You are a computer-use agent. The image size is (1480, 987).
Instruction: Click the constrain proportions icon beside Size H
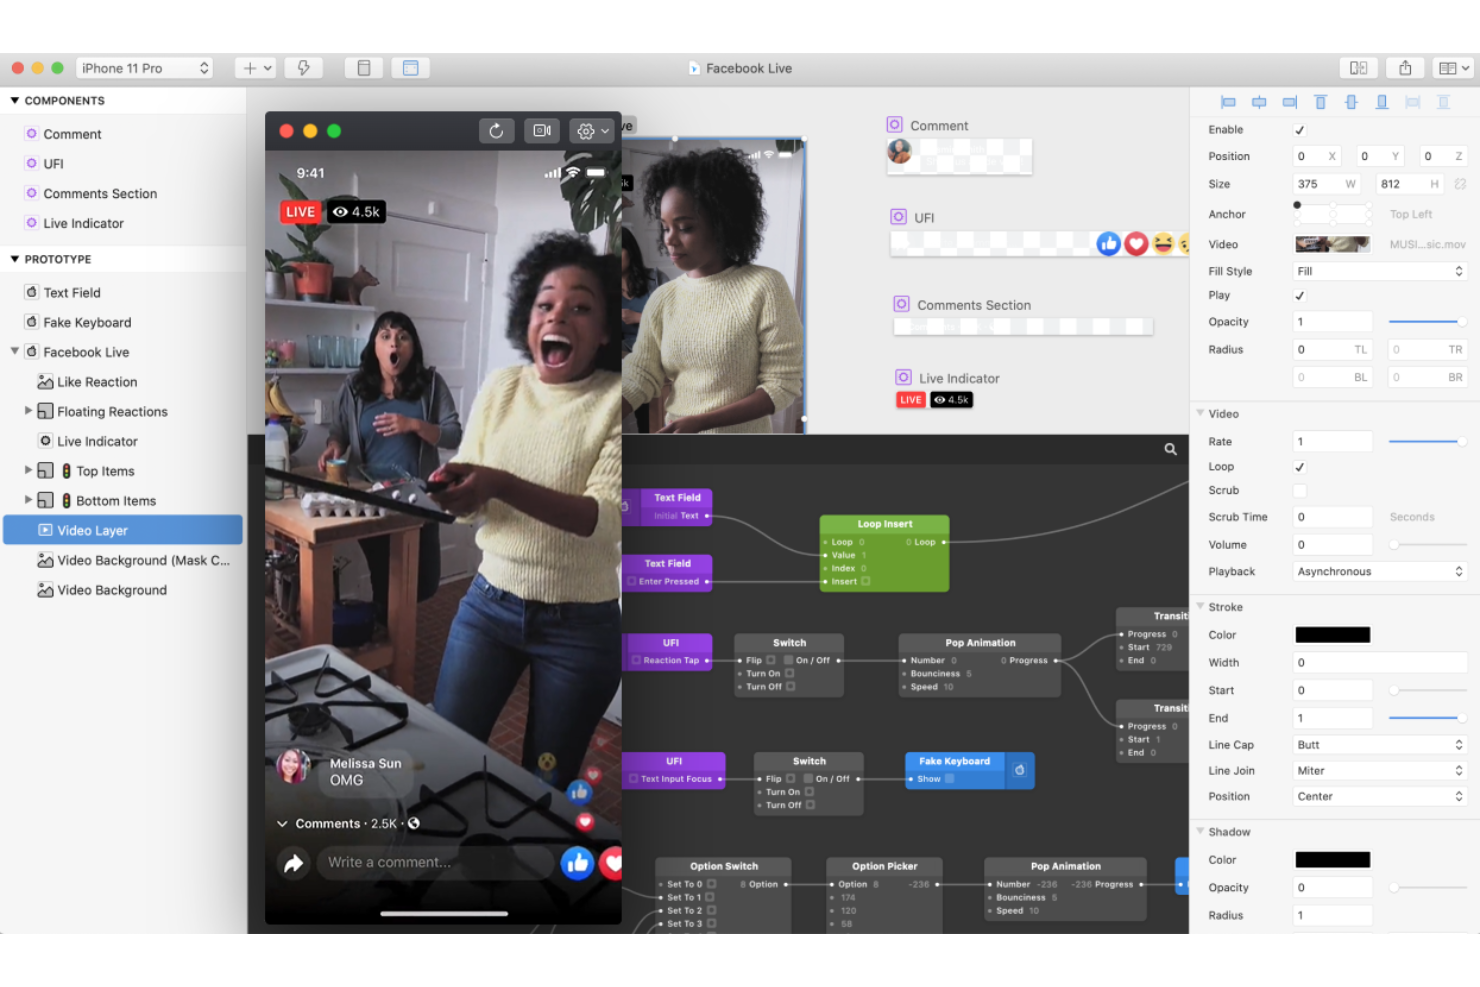click(1460, 184)
